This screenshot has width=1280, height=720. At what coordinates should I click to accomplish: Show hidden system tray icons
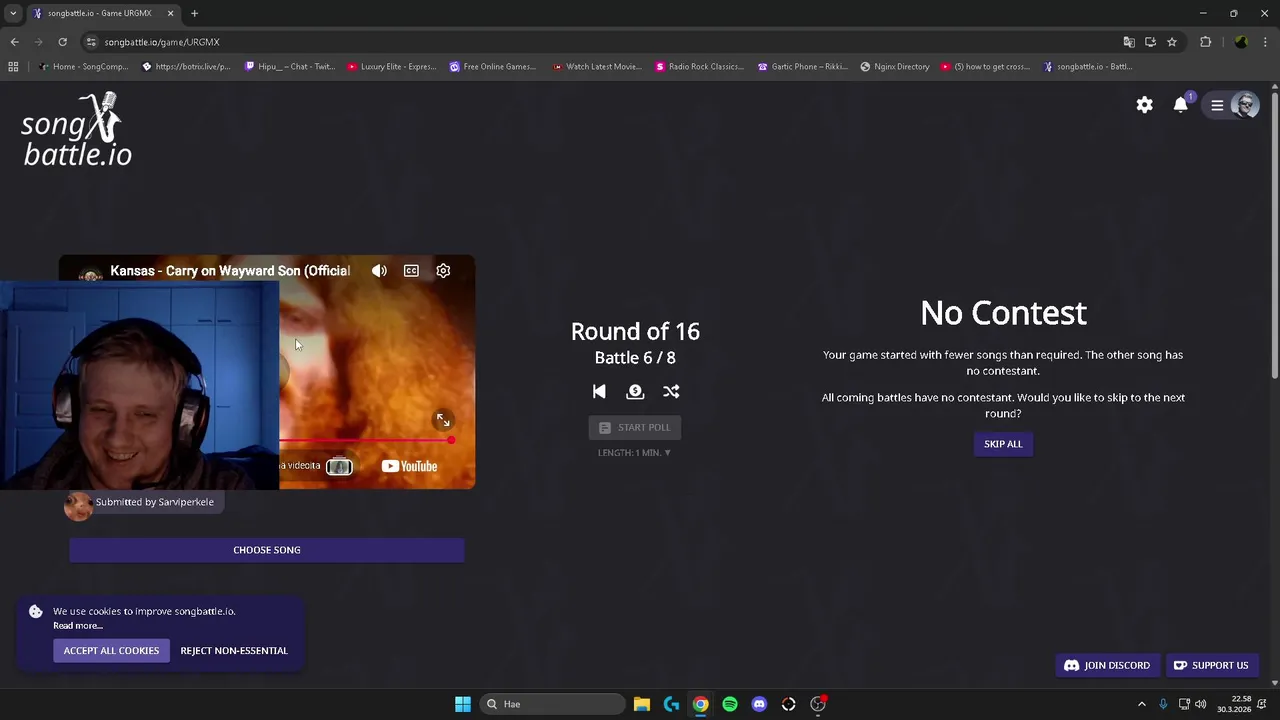click(1141, 704)
